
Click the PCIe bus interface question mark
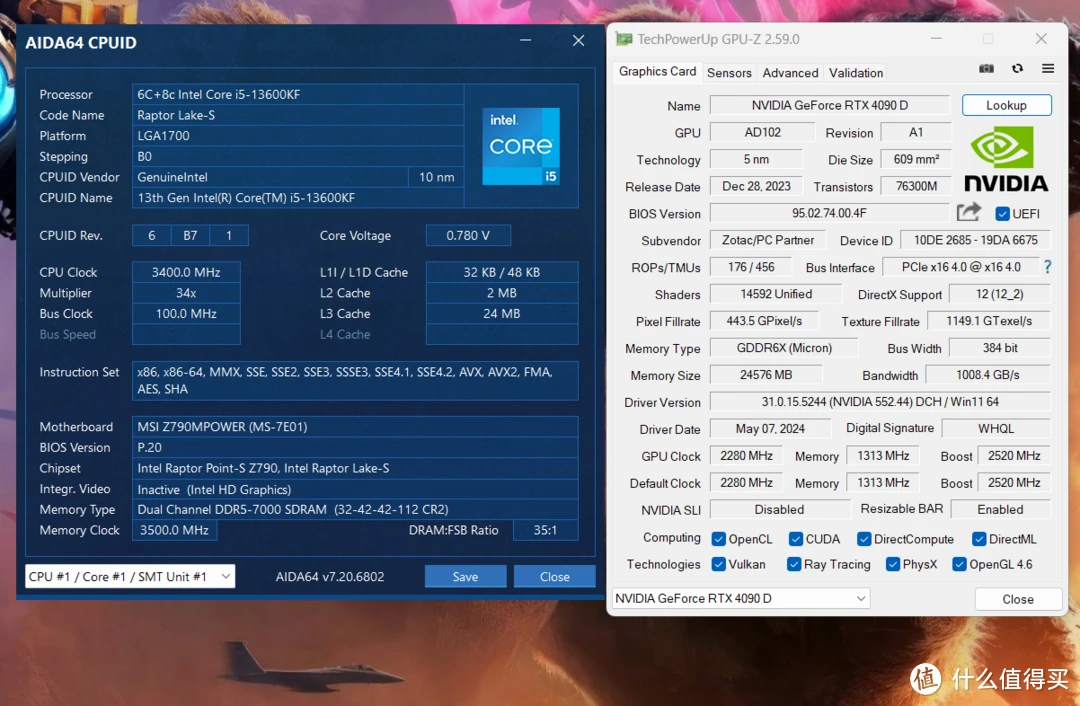tap(1047, 267)
